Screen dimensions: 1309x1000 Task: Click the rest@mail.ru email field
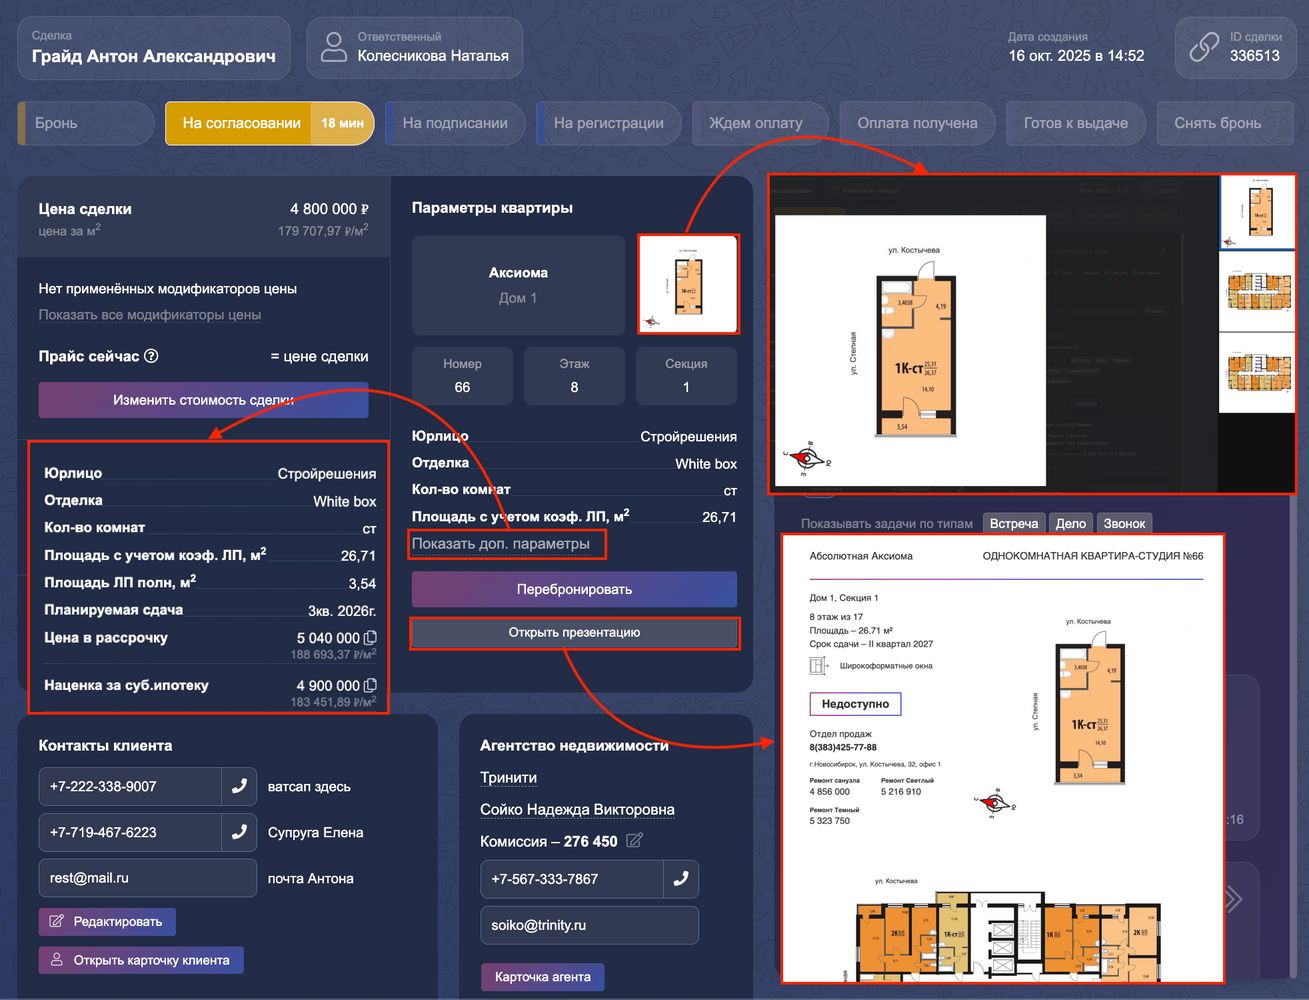tap(148, 878)
